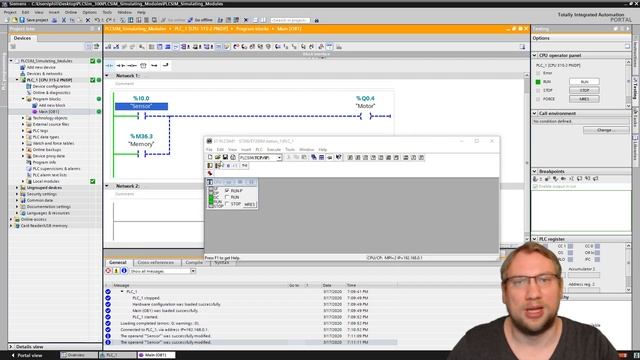The width and height of the screenshot is (640, 360).
Task: Collapse Network 2 in the editor
Action: click(107, 186)
